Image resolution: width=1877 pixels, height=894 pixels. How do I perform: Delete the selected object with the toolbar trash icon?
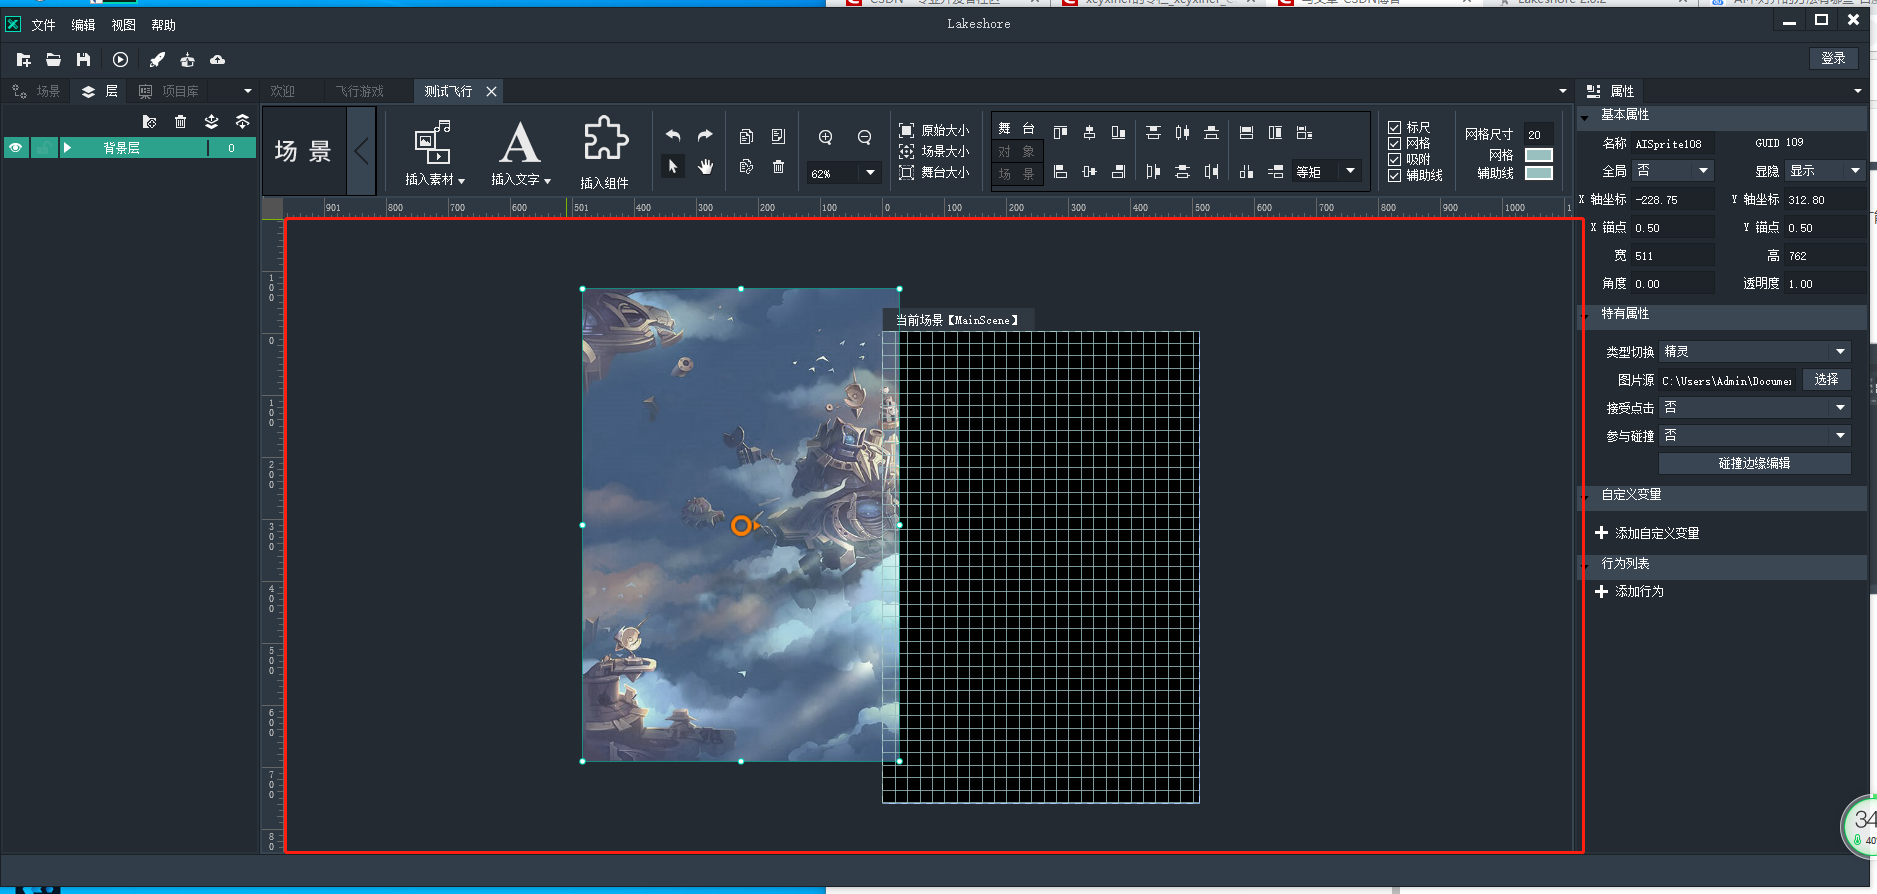pos(778,167)
